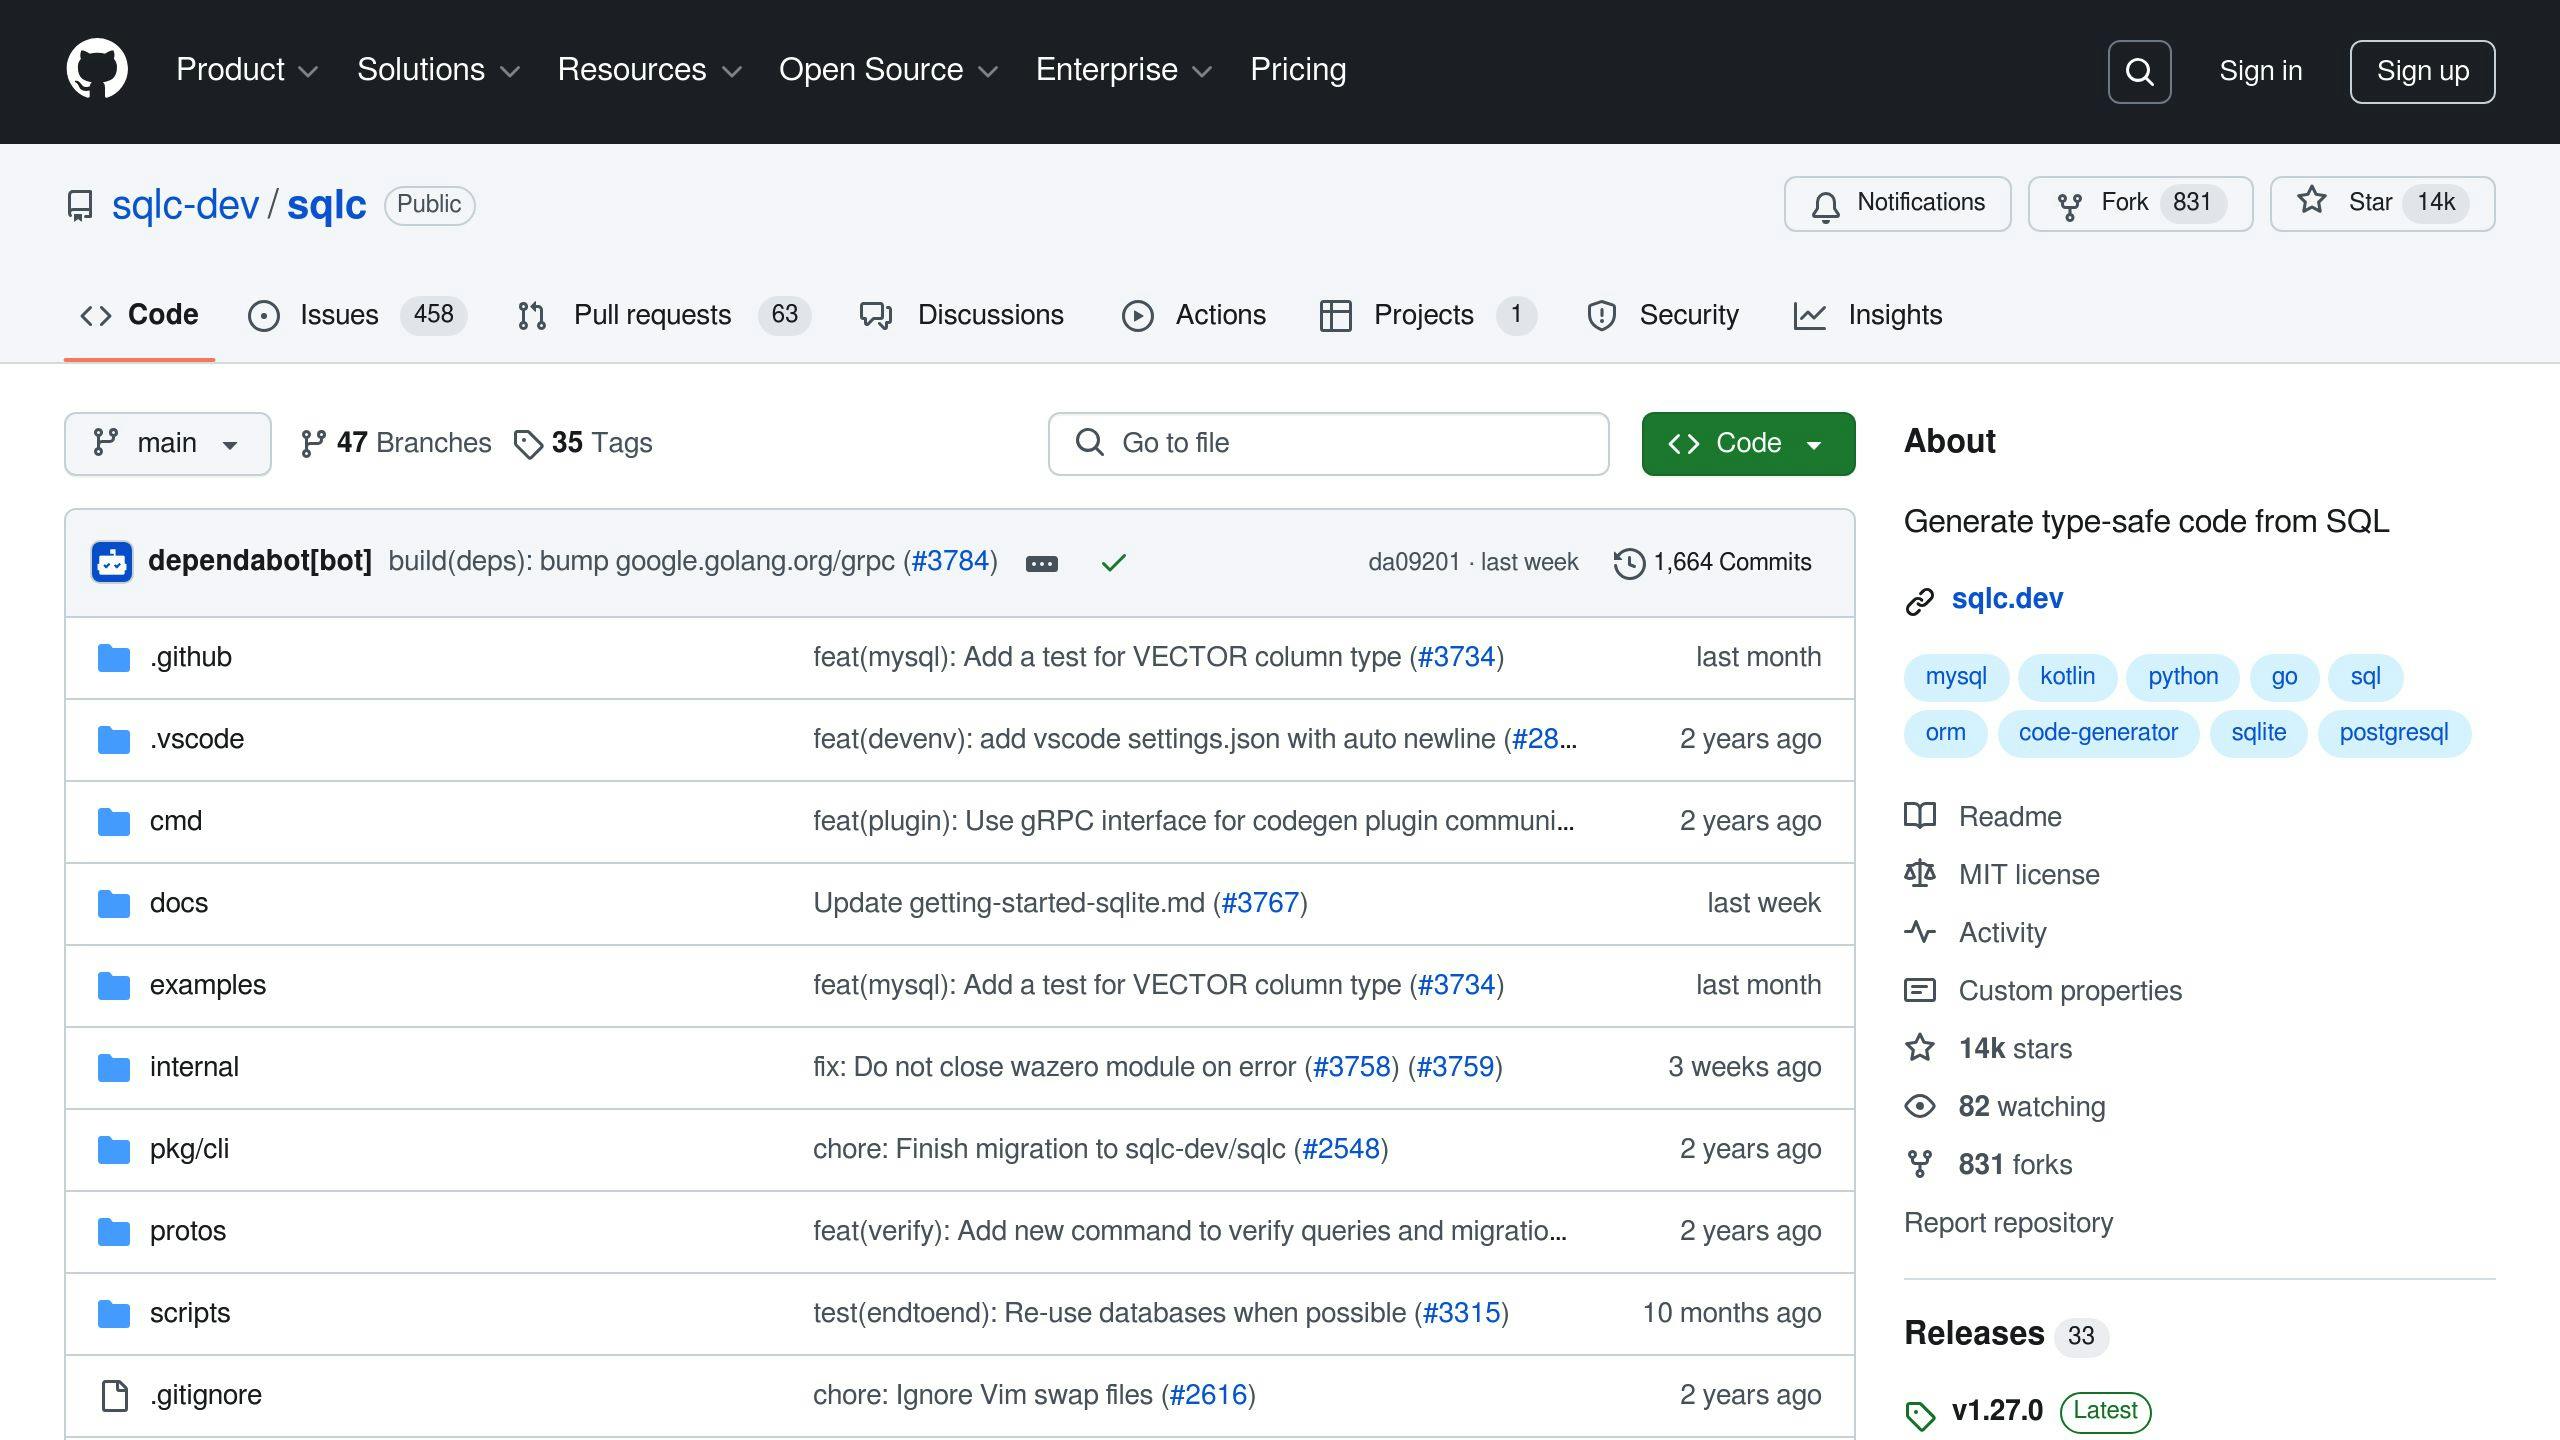This screenshot has width=2560, height=1440.
Task: Fork the repository button
Action: click(2140, 204)
